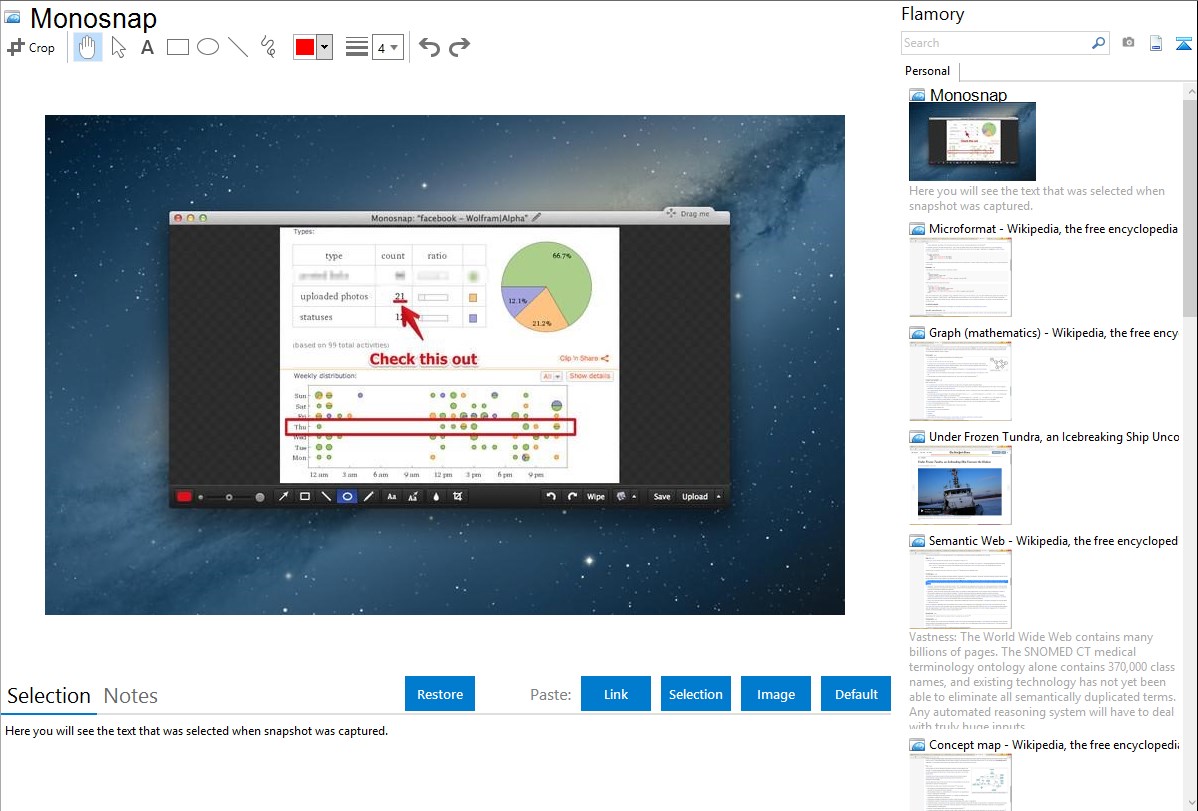Redo the last undone annotation

(x=459, y=47)
